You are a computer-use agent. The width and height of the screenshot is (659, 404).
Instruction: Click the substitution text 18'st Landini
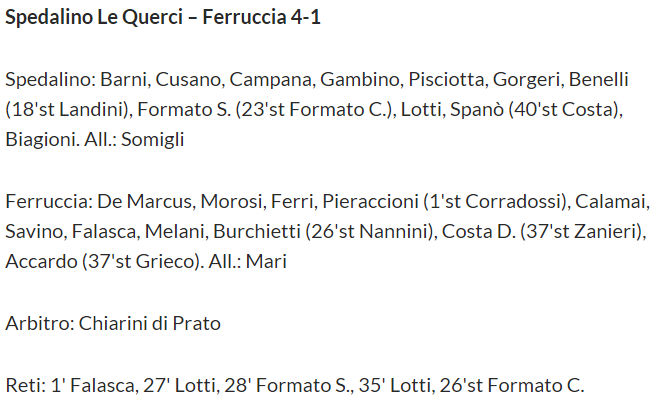click(69, 110)
